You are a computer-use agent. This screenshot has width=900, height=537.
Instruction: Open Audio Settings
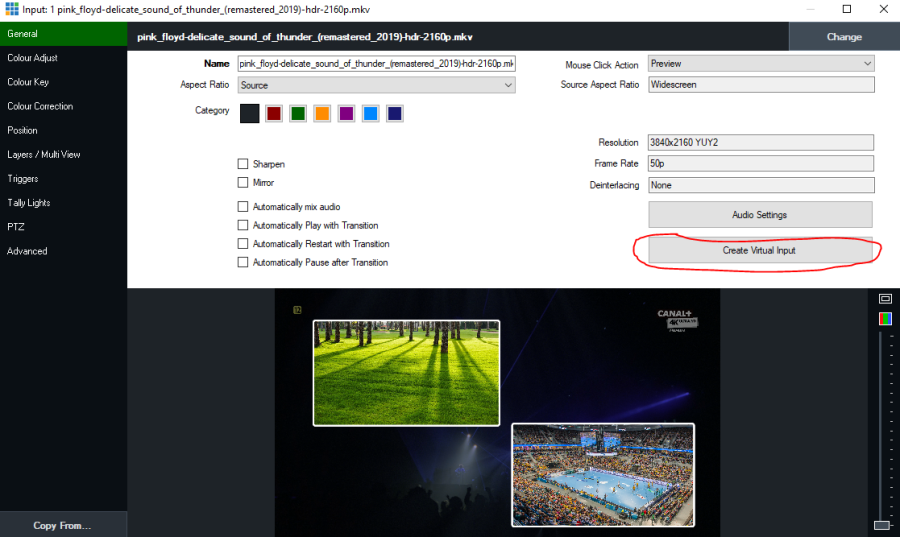click(x=759, y=215)
